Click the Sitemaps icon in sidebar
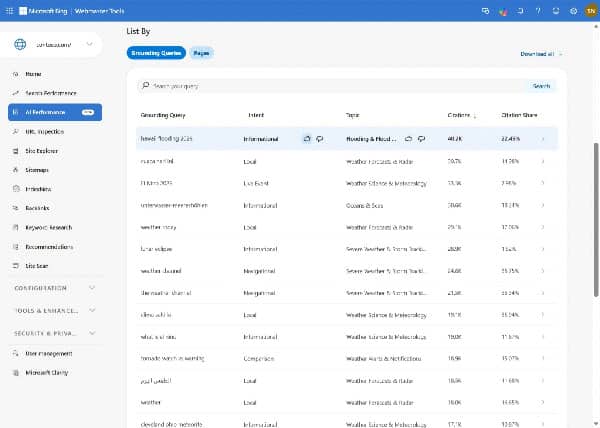Image resolution: width=600 pixels, height=428 pixels. click(15, 170)
